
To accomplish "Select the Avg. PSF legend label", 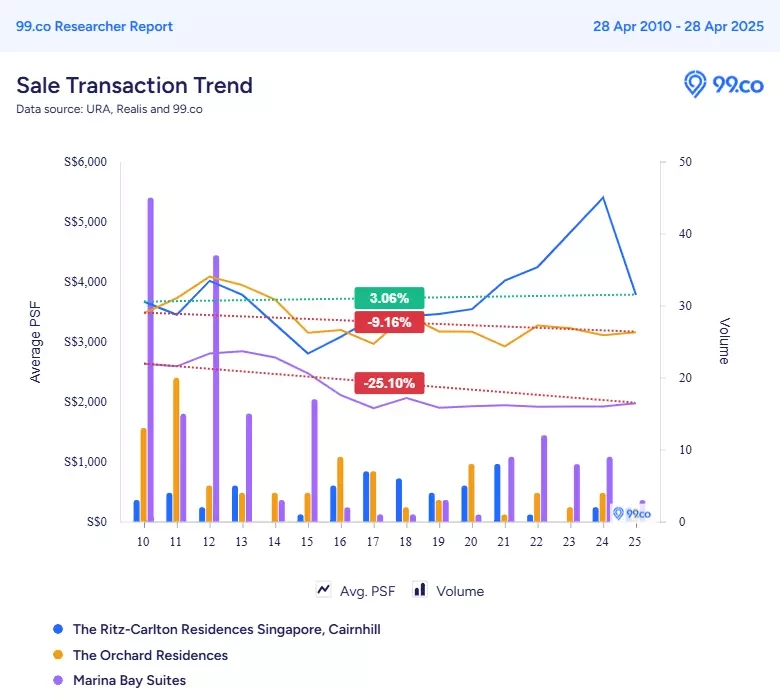I will tap(368, 591).
